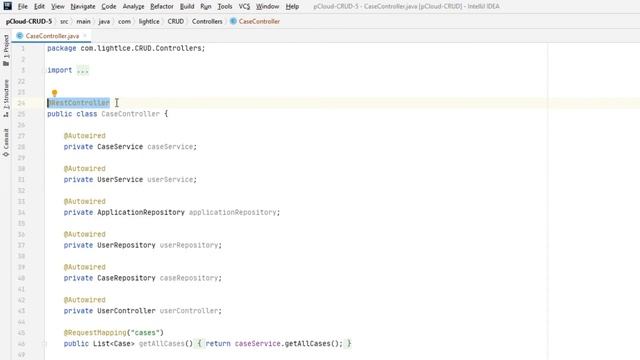
Task: Expand the folded import dots placeholder
Action: [82, 70]
